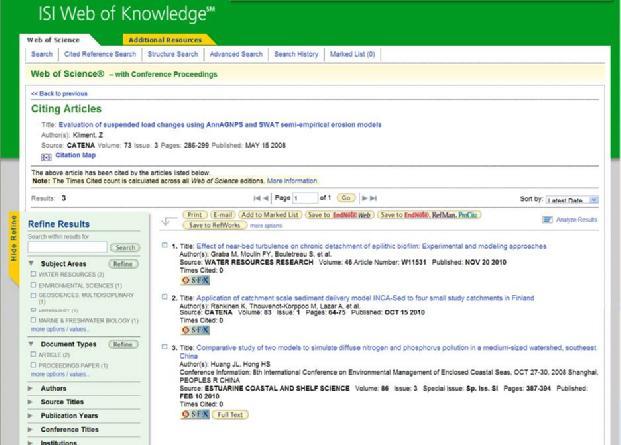The height and width of the screenshot is (445, 621).
Task: Expand the Authors refine section
Action: pyautogui.click(x=30, y=388)
